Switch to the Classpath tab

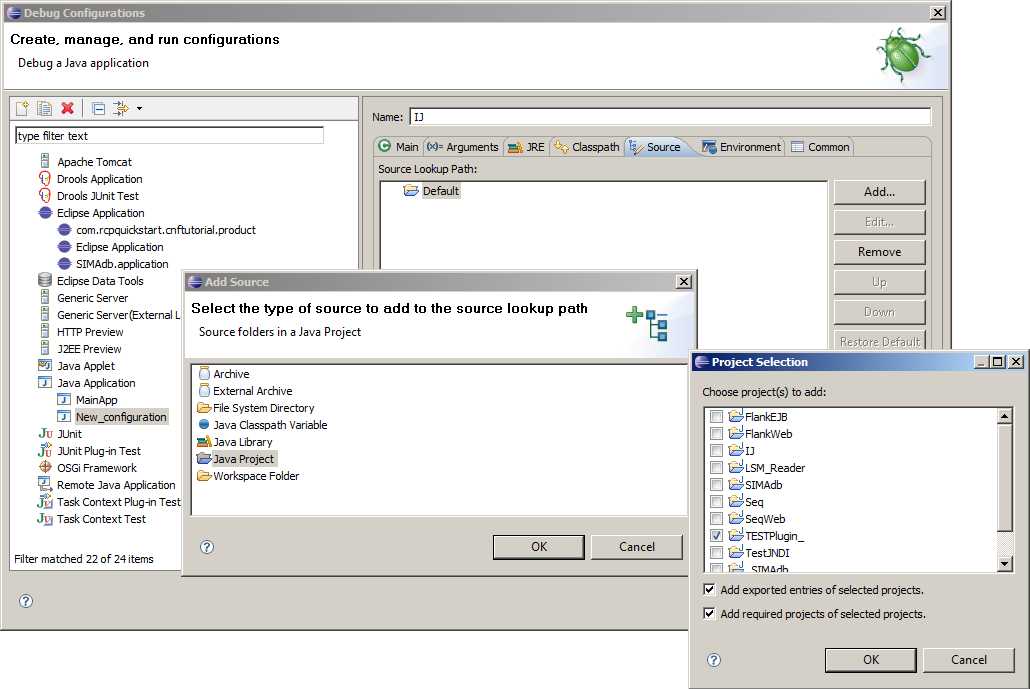point(587,146)
